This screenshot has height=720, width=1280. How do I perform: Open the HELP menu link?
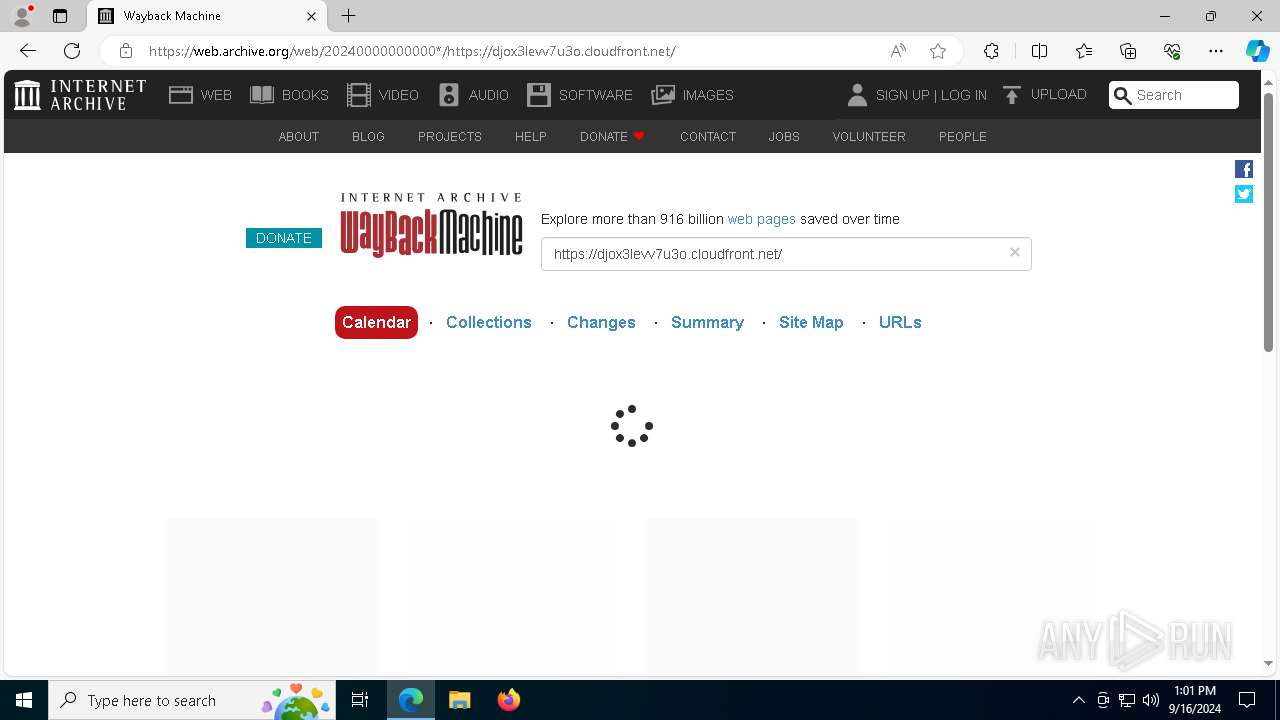coord(531,136)
